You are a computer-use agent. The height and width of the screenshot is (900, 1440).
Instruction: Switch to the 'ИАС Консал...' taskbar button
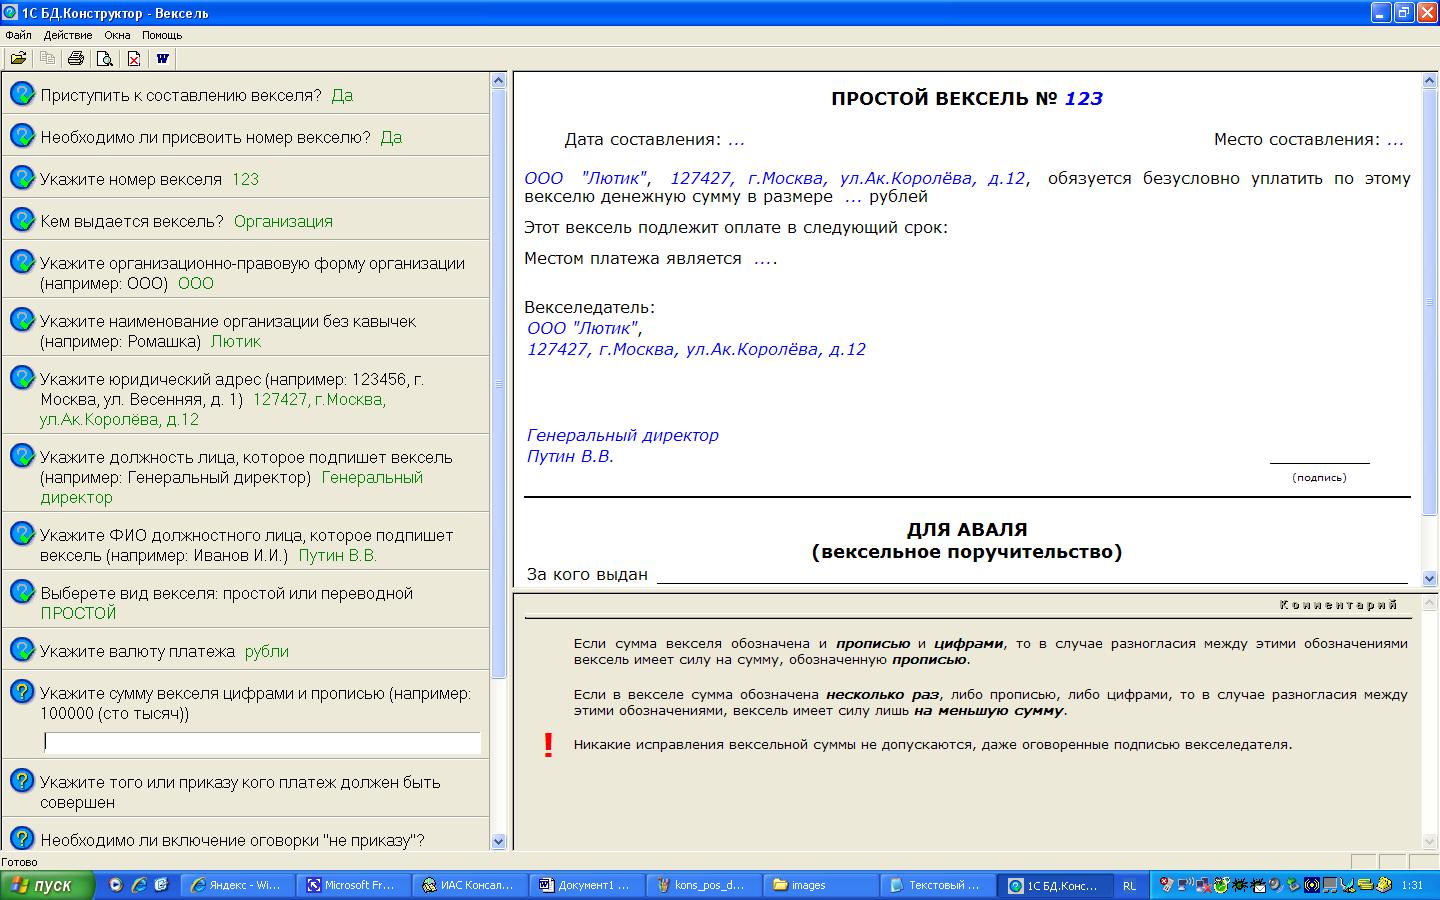(x=469, y=885)
